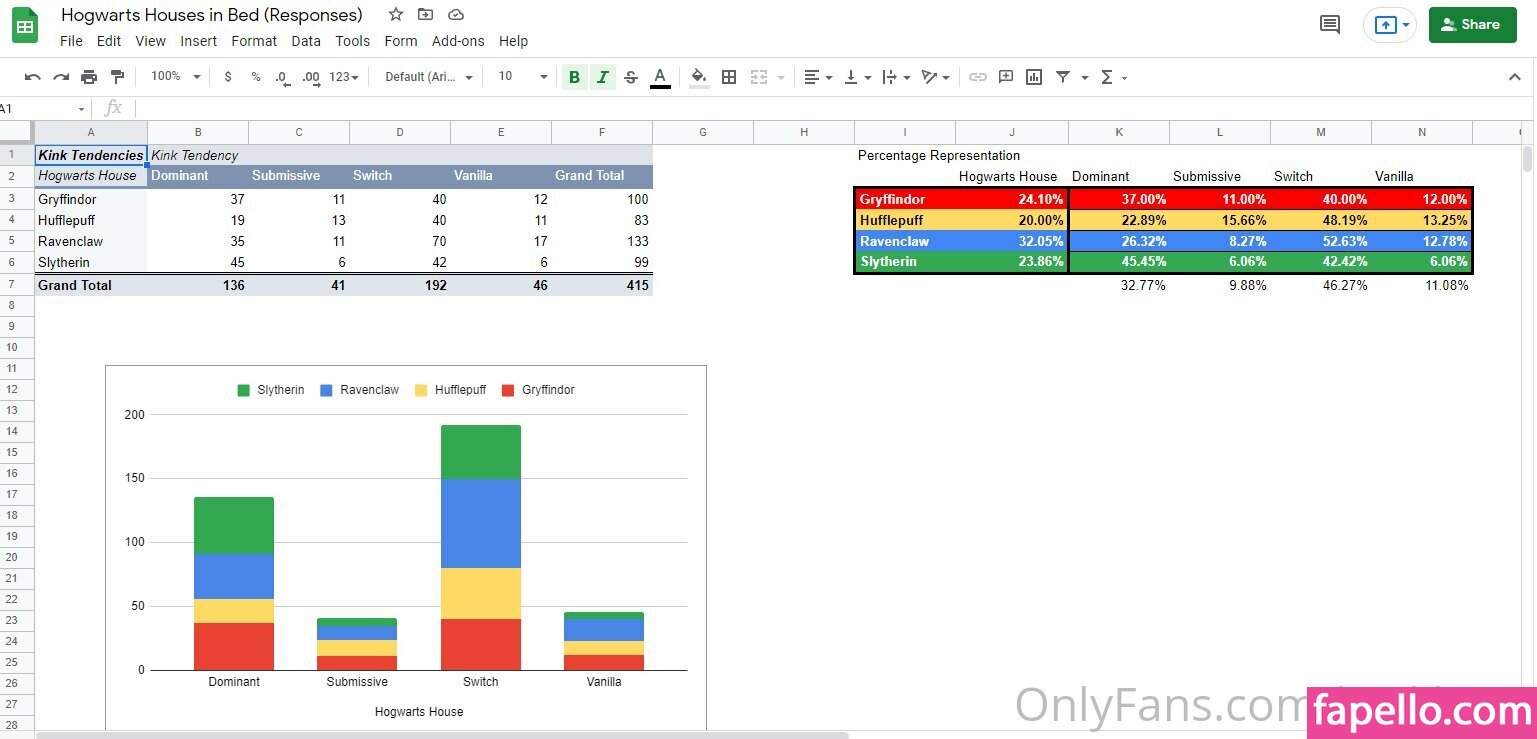The width and height of the screenshot is (1537, 739).
Task: Insert a link using chain icon
Action: (x=978, y=77)
